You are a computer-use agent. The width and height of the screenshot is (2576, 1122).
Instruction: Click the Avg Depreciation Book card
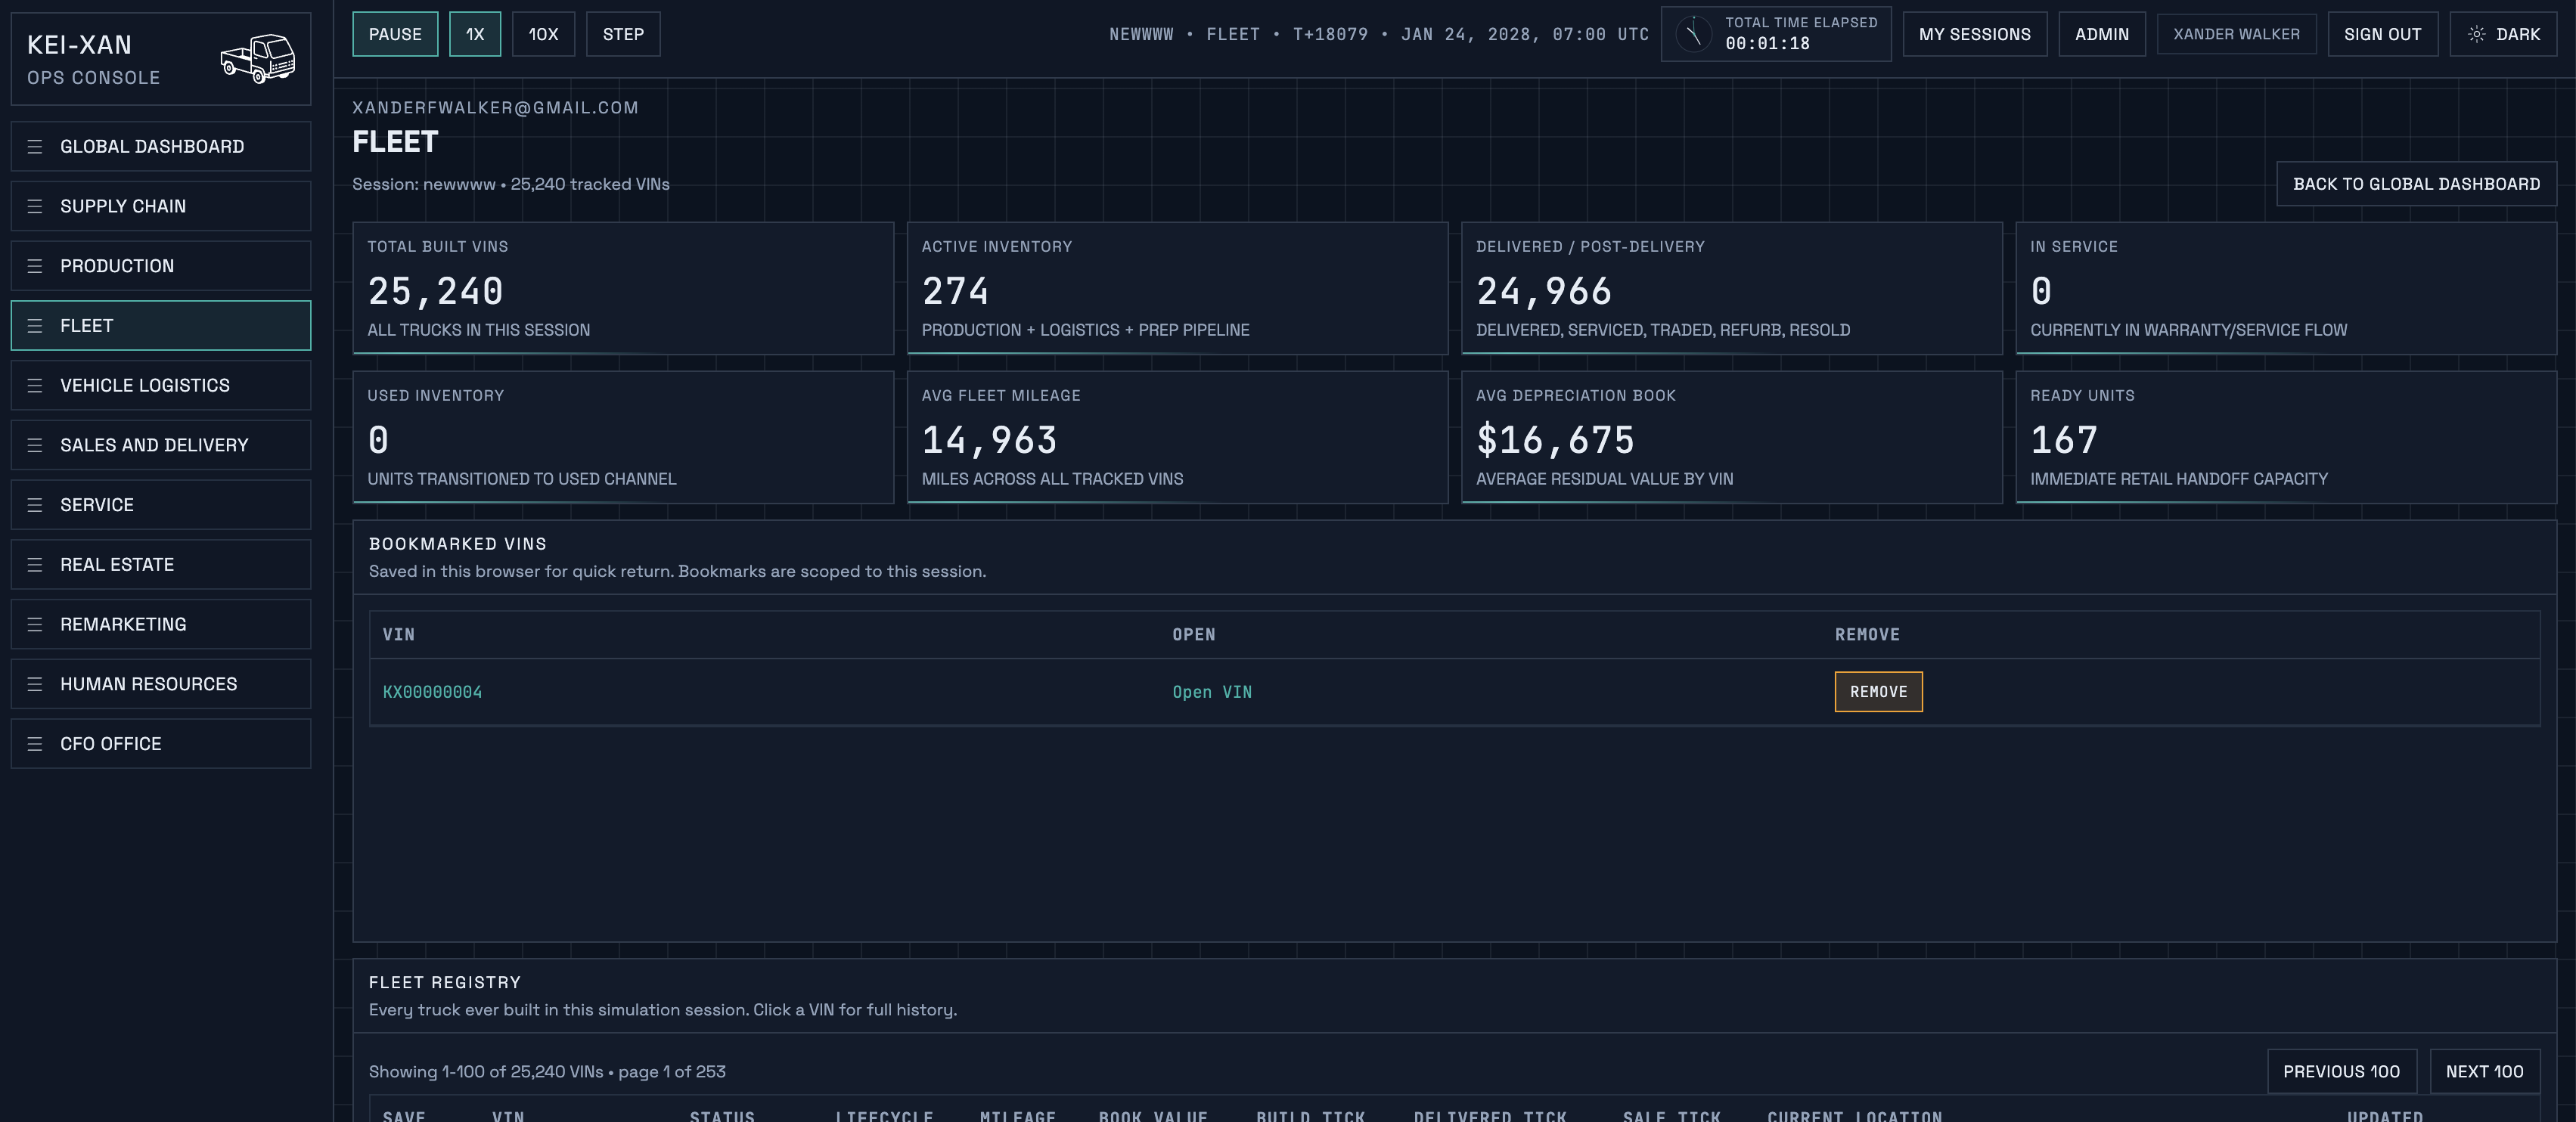point(1732,437)
